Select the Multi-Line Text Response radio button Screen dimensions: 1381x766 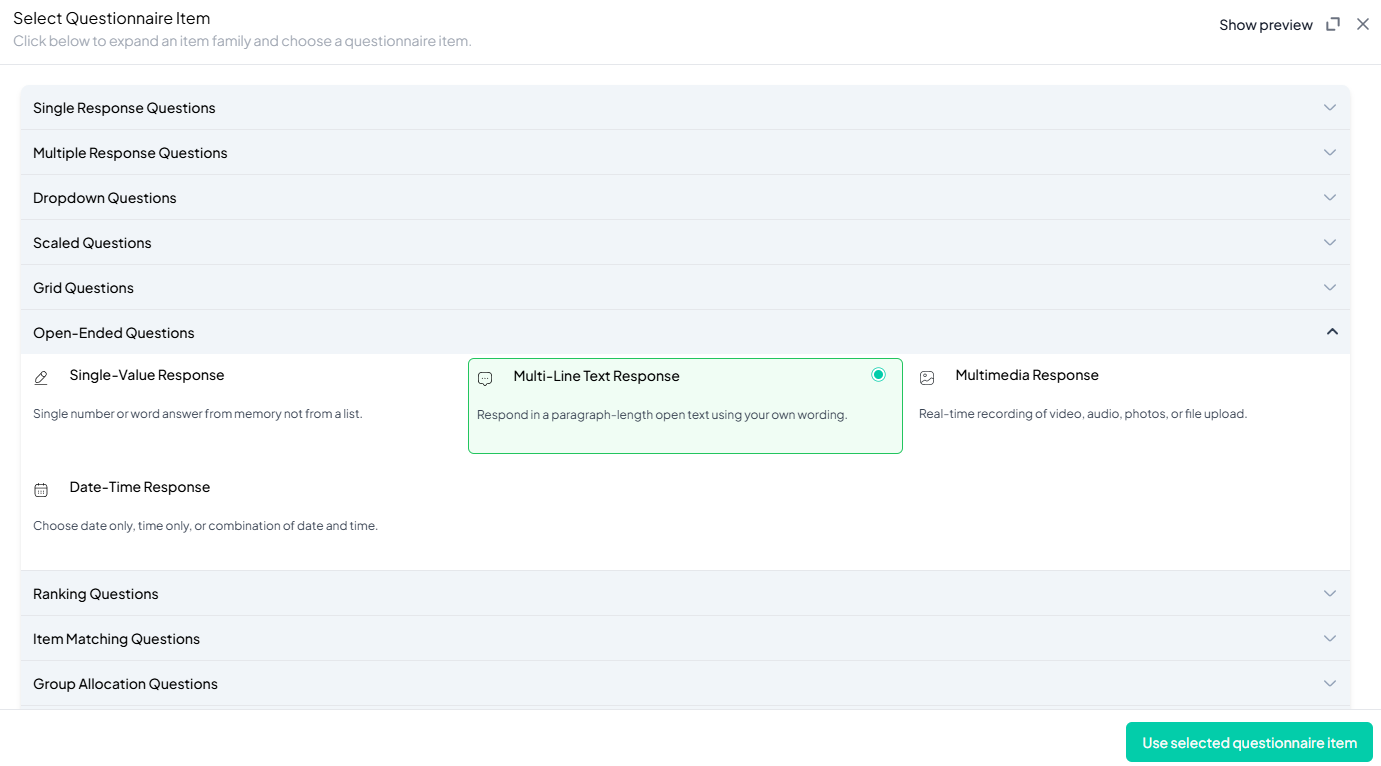pos(878,375)
